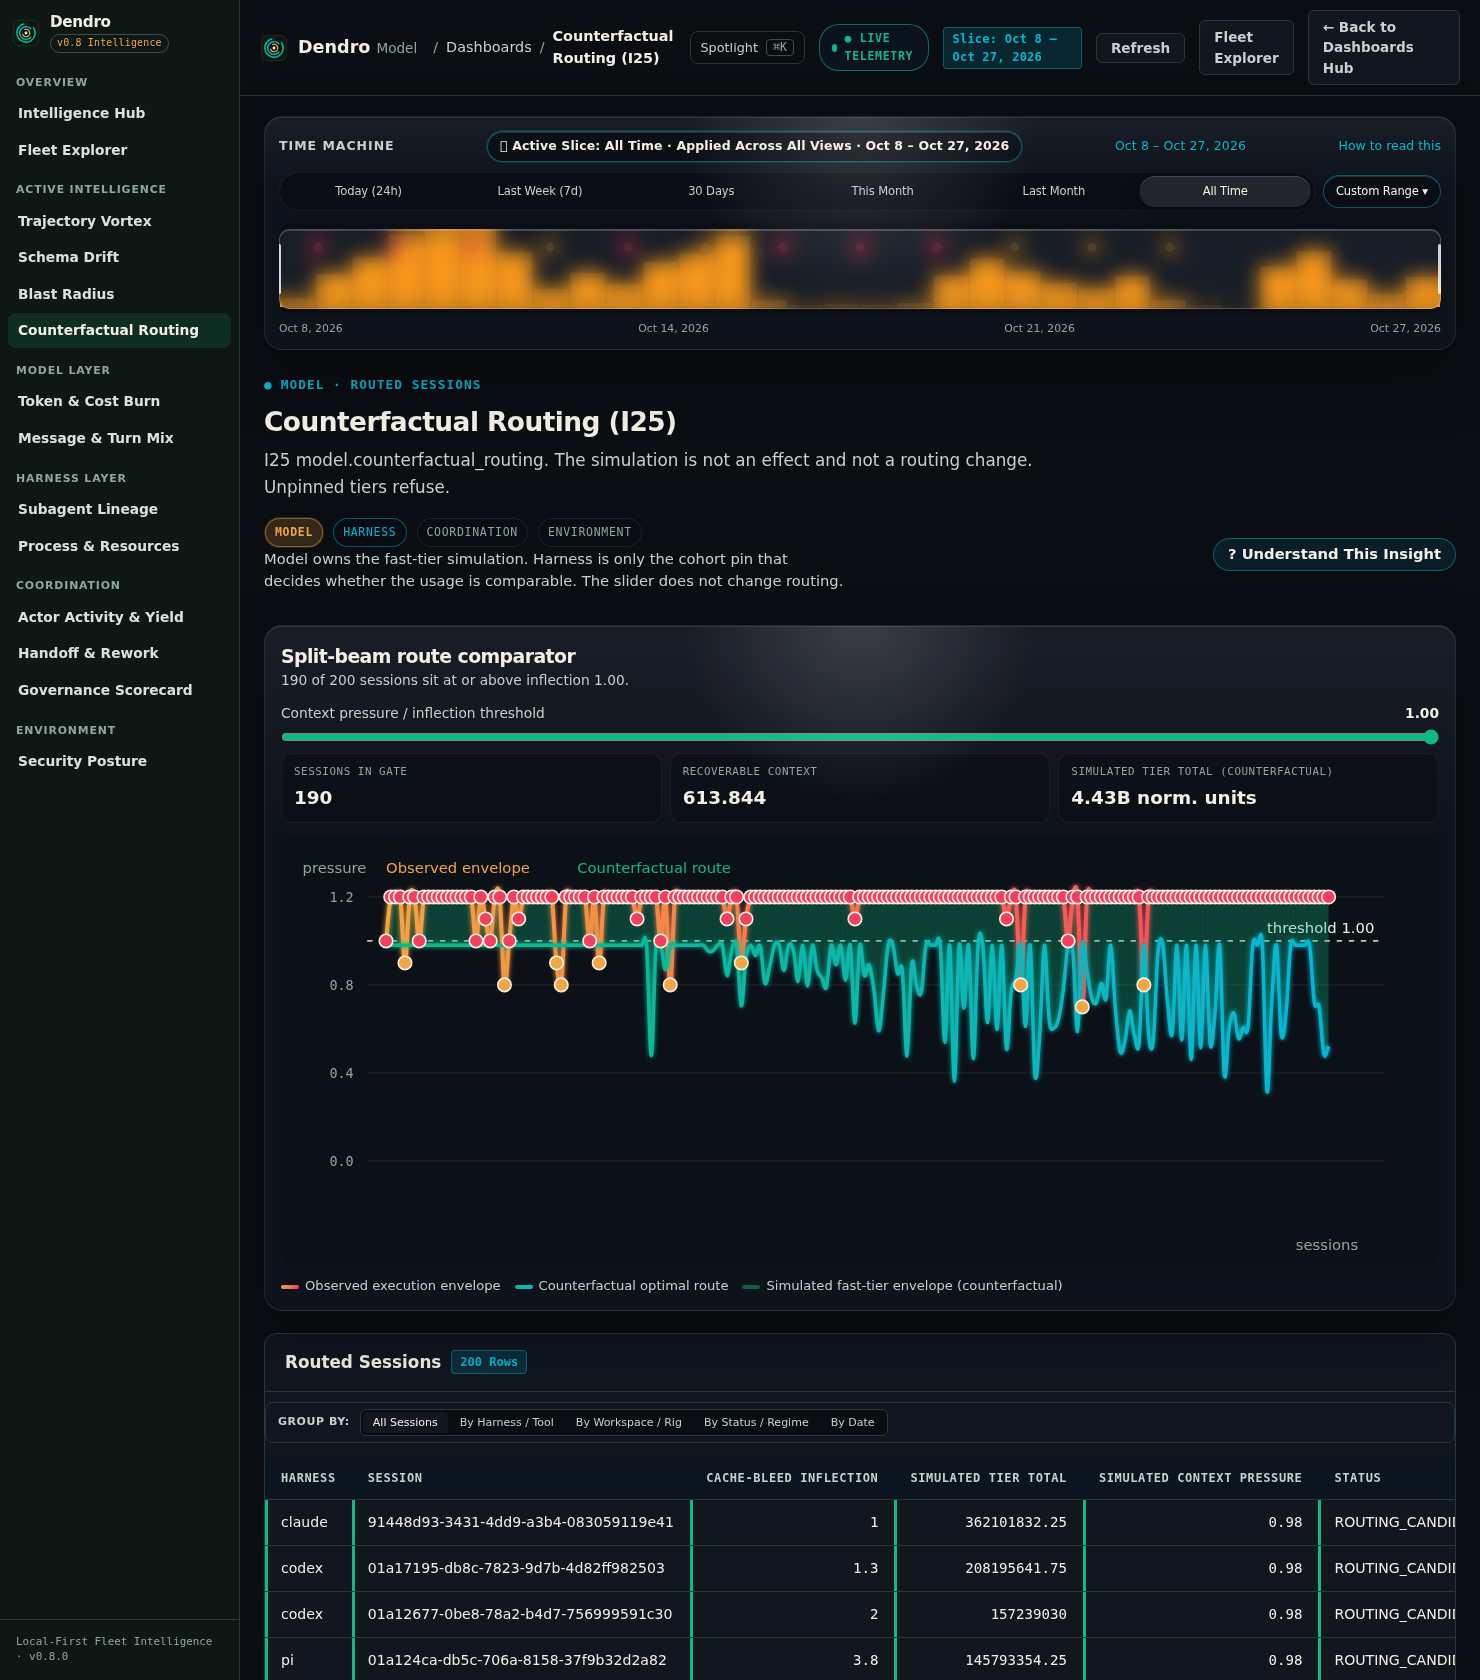Open the How to read this link
This screenshot has height=1680, width=1480.
[x=1389, y=146]
